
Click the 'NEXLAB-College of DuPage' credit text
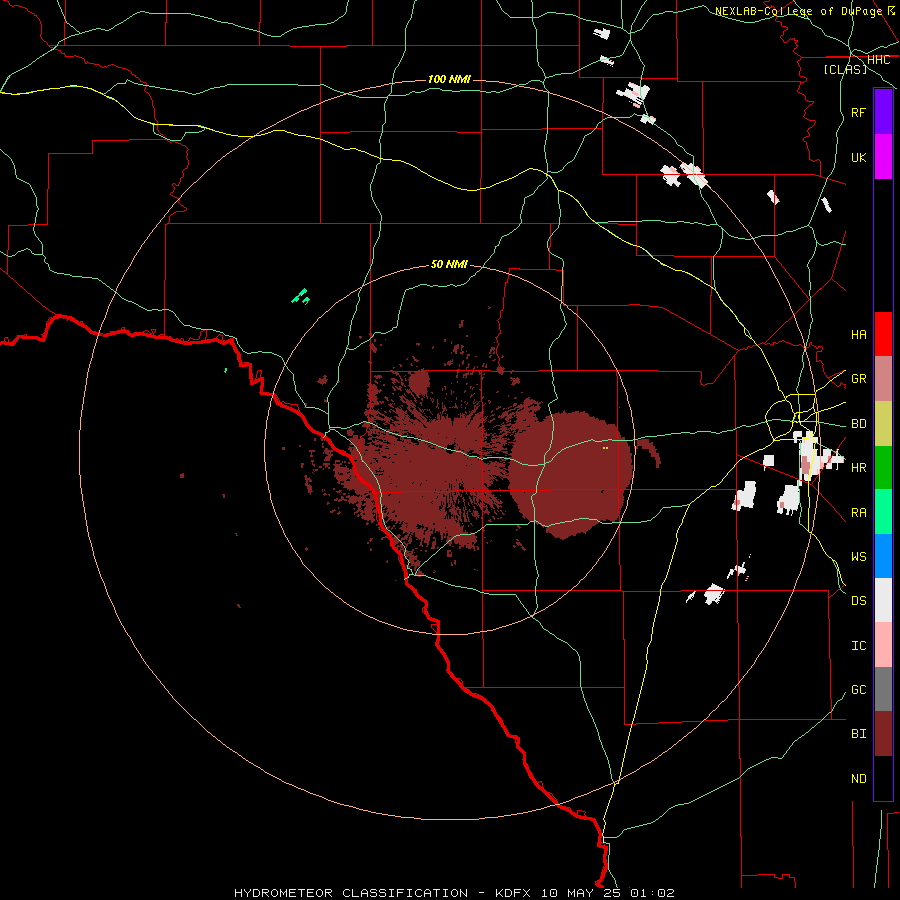coord(798,11)
